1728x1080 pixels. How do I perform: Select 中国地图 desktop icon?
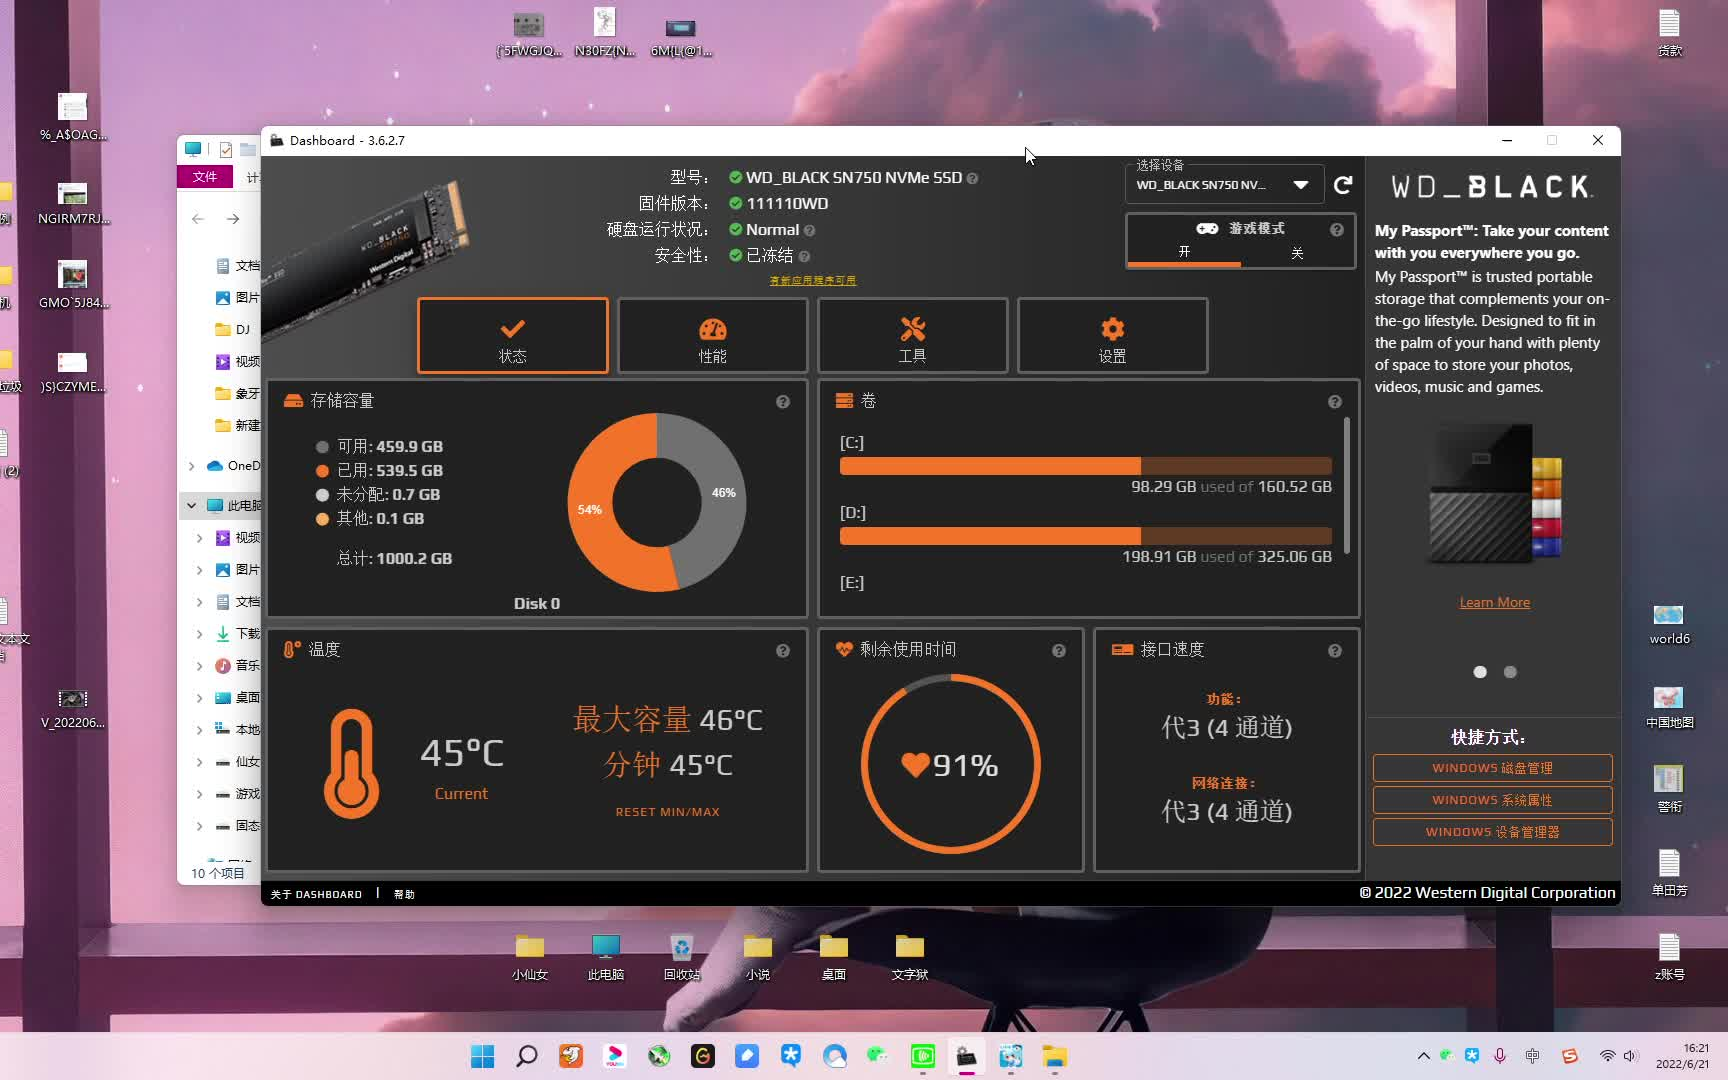[x=1669, y=708]
